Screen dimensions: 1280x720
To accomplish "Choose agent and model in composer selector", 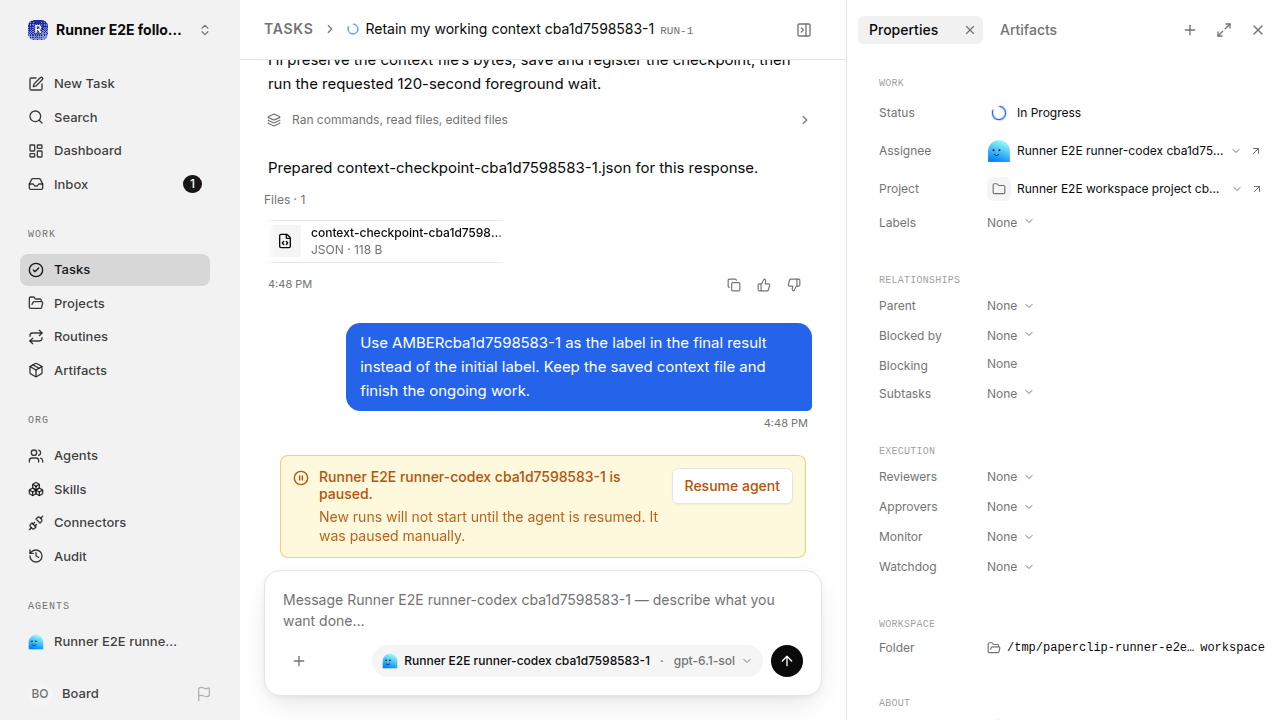I will 567,661.
